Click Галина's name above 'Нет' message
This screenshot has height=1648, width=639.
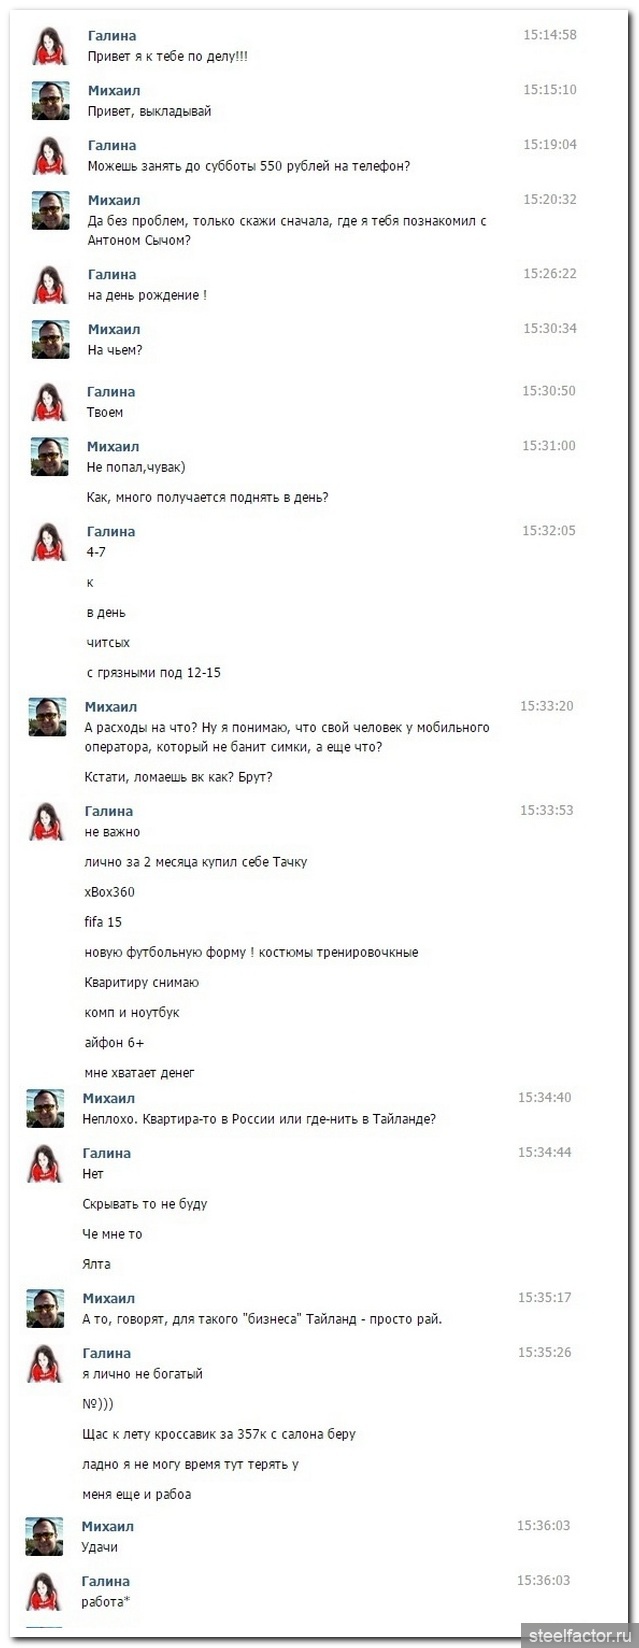click(x=107, y=1153)
